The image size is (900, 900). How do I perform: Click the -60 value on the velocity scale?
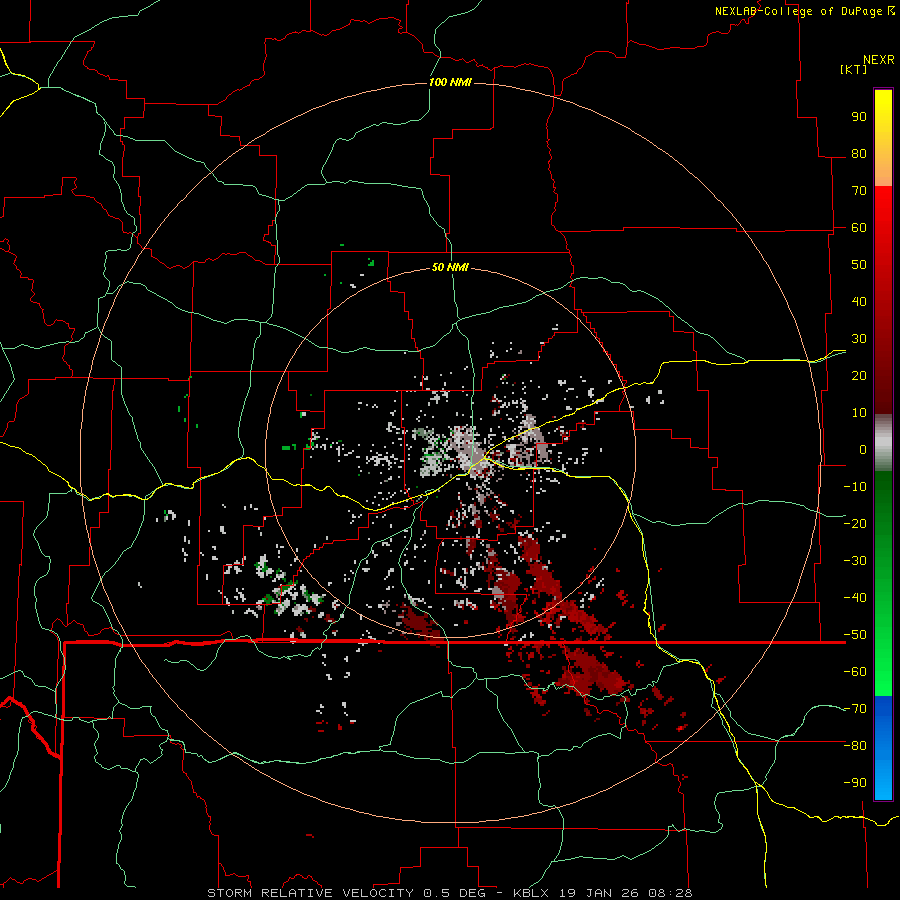pyautogui.click(x=855, y=672)
